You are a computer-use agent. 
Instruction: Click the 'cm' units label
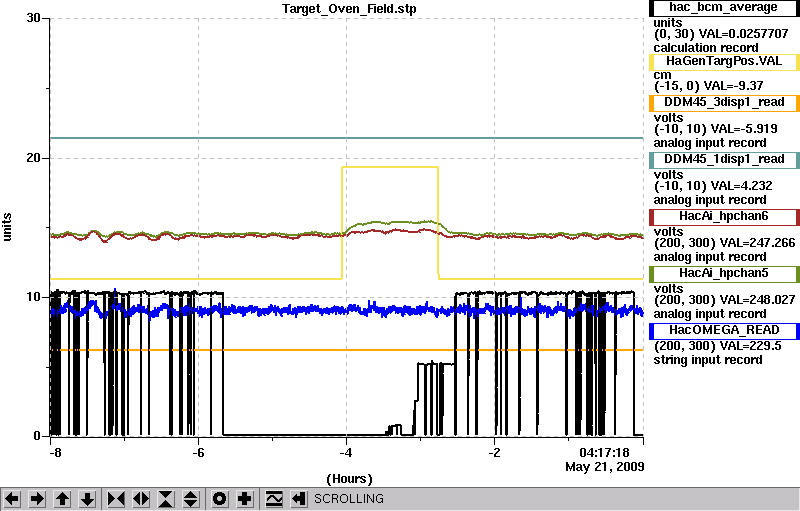click(x=662, y=75)
